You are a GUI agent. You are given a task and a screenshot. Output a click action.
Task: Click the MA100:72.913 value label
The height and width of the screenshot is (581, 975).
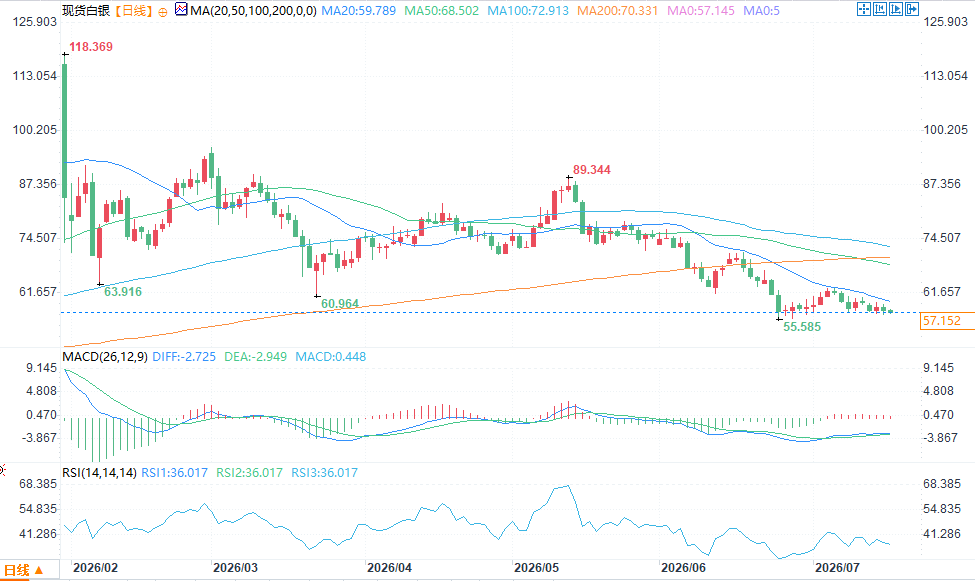coord(528,11)
